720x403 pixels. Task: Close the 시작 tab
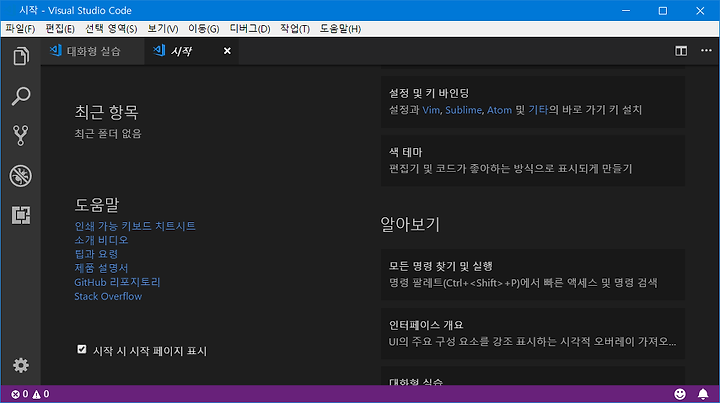(x=227, y=51)
